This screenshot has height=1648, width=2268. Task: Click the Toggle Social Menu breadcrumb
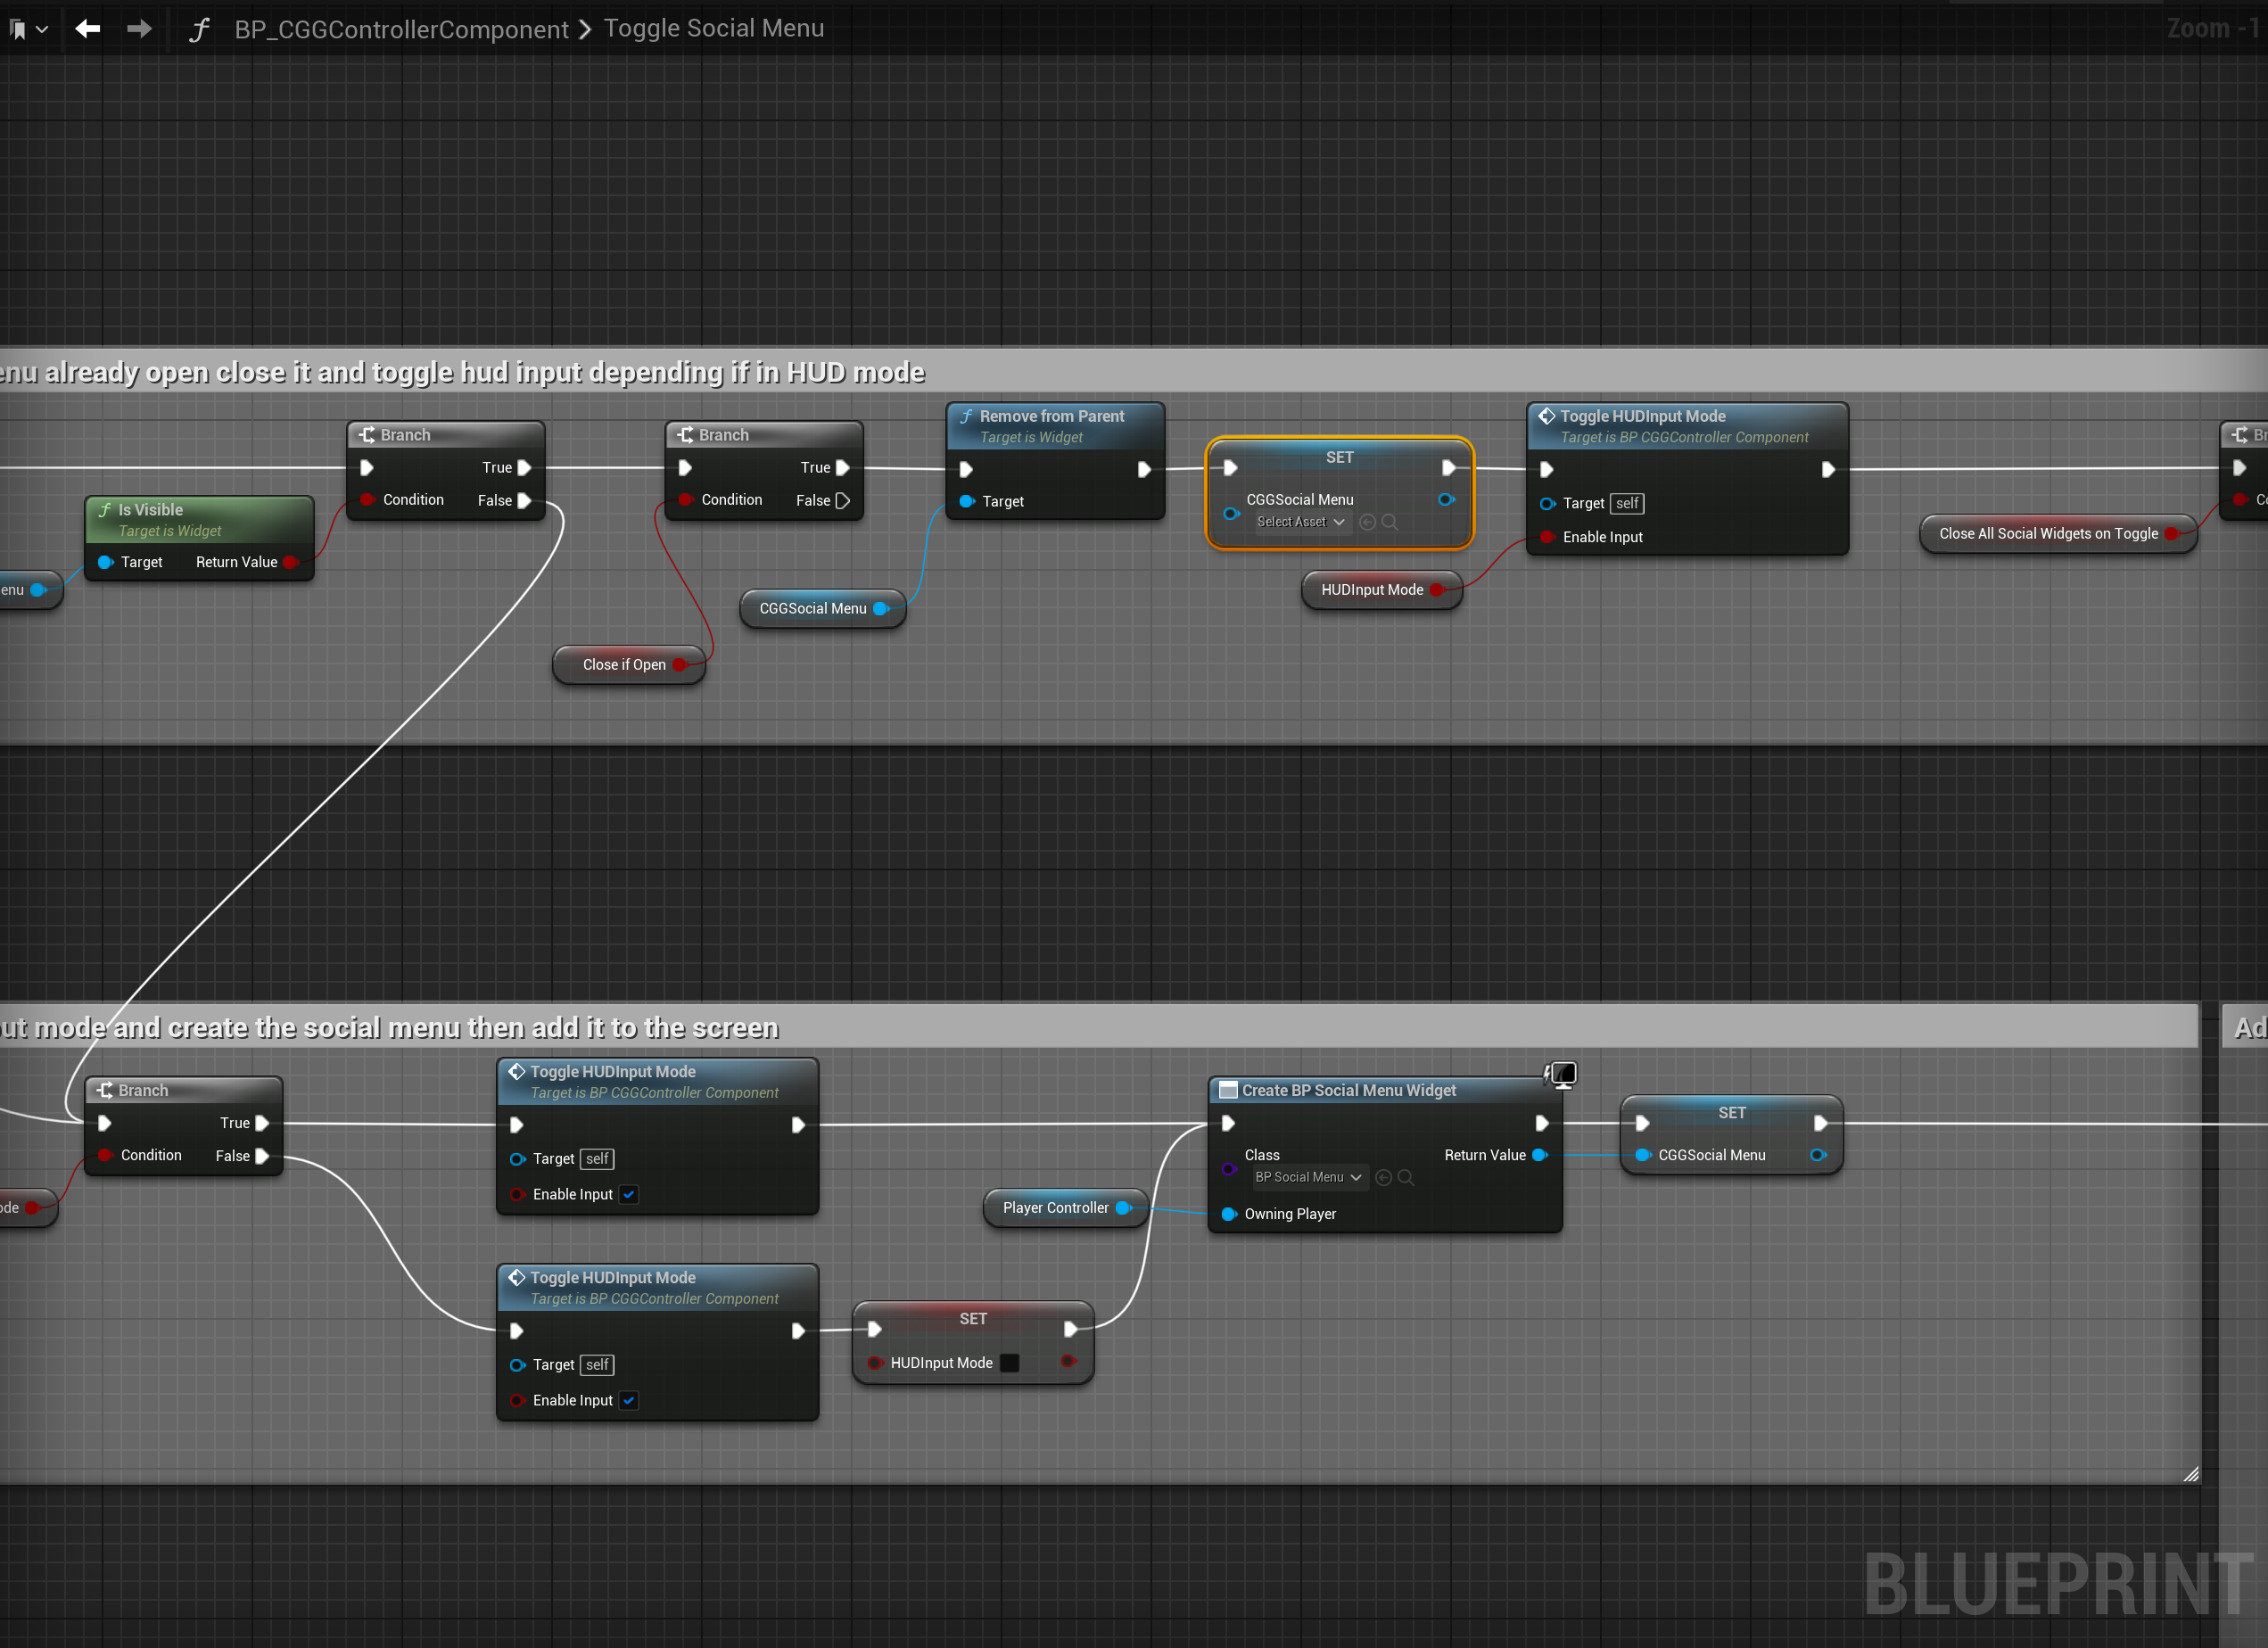[x=714, y=28]
